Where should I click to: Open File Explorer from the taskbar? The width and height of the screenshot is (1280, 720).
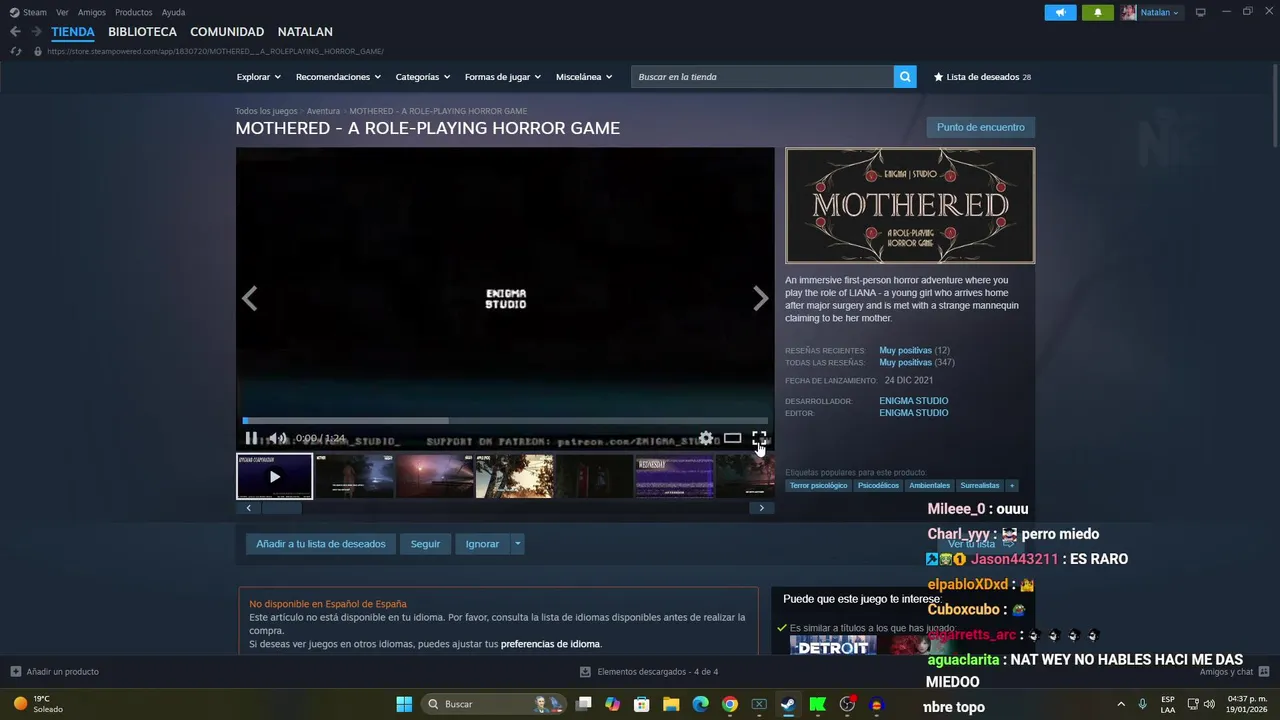click(x=671, y=704)
